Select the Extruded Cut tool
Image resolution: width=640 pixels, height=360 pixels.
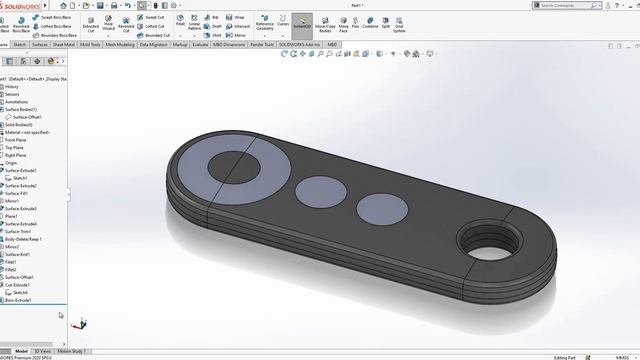pos(91,25)
